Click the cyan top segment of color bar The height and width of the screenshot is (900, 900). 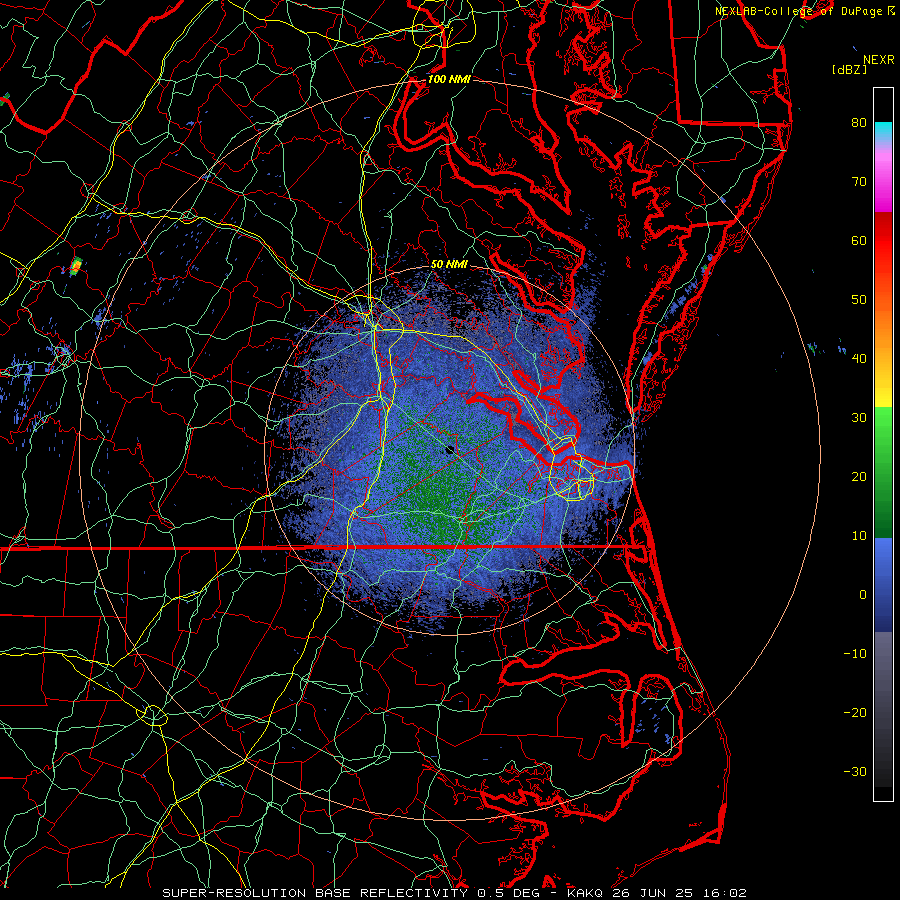[x=883, y=129]
